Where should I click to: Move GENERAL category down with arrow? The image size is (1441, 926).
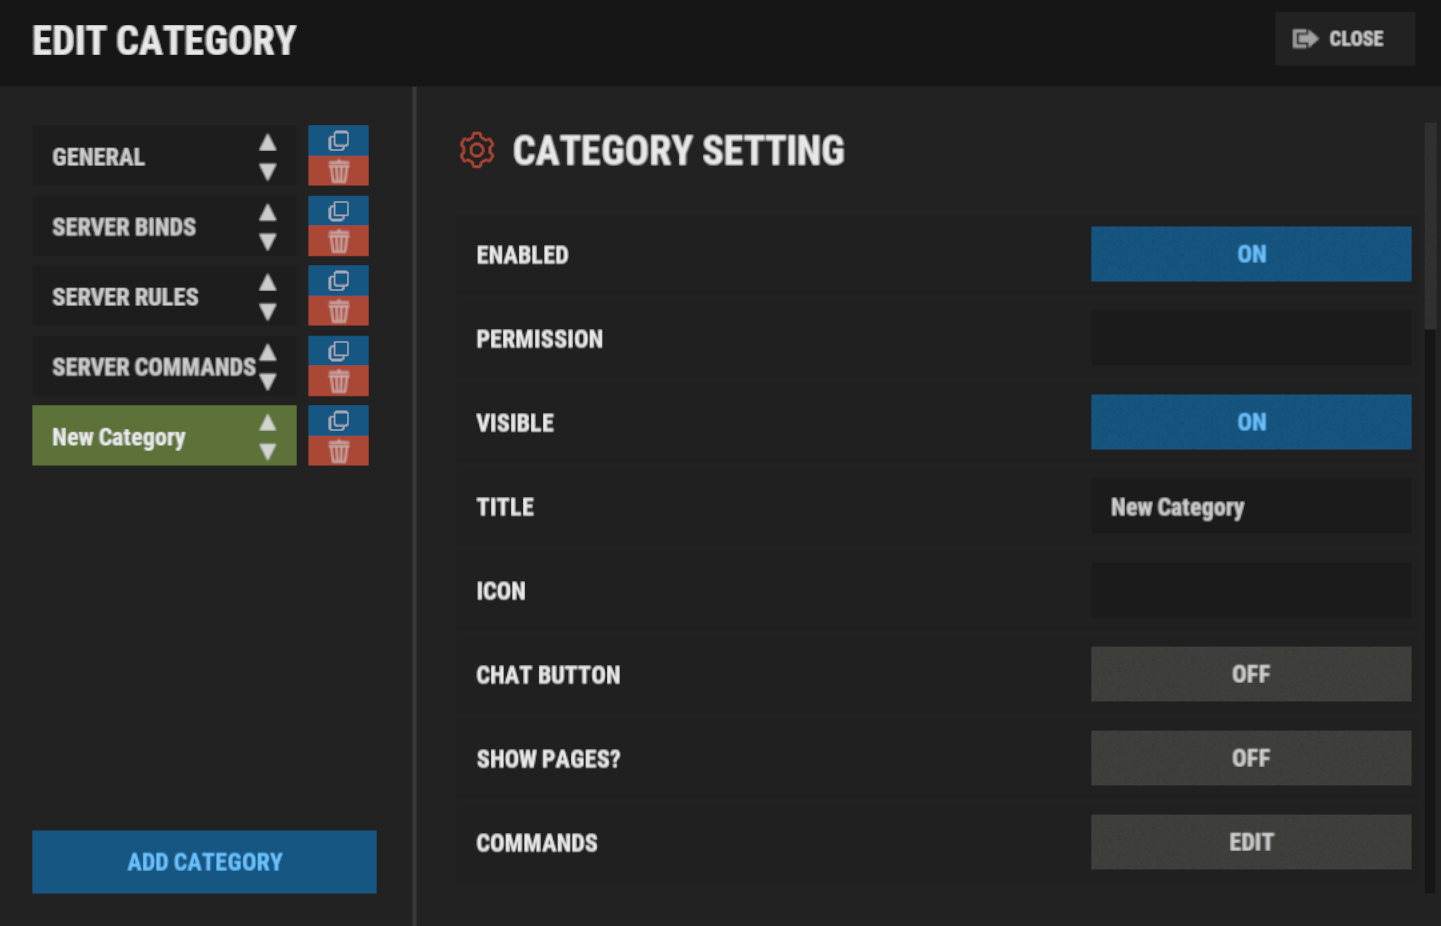pyautogui.click(x=267, y=172)
